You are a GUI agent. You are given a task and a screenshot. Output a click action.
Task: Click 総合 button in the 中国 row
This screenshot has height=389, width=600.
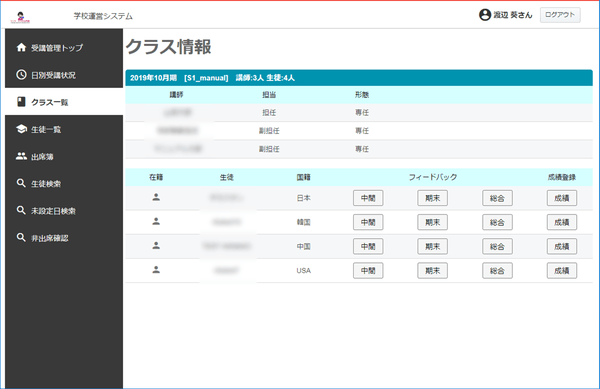[x=497, y=246]
